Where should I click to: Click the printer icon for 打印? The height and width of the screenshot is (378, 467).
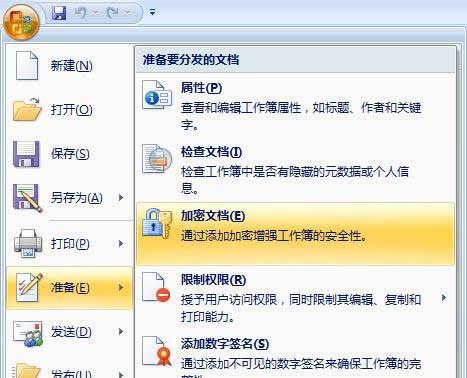pyautogui.click(x=28, y=243)
